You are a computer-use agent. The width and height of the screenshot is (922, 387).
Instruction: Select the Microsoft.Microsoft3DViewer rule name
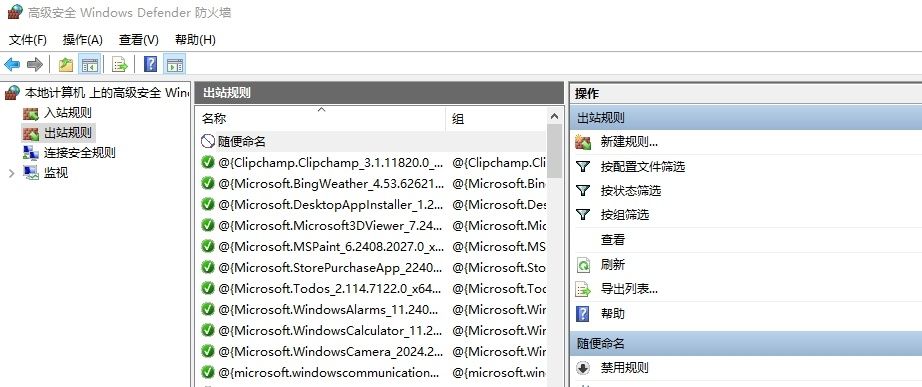(x=330, y=225)
